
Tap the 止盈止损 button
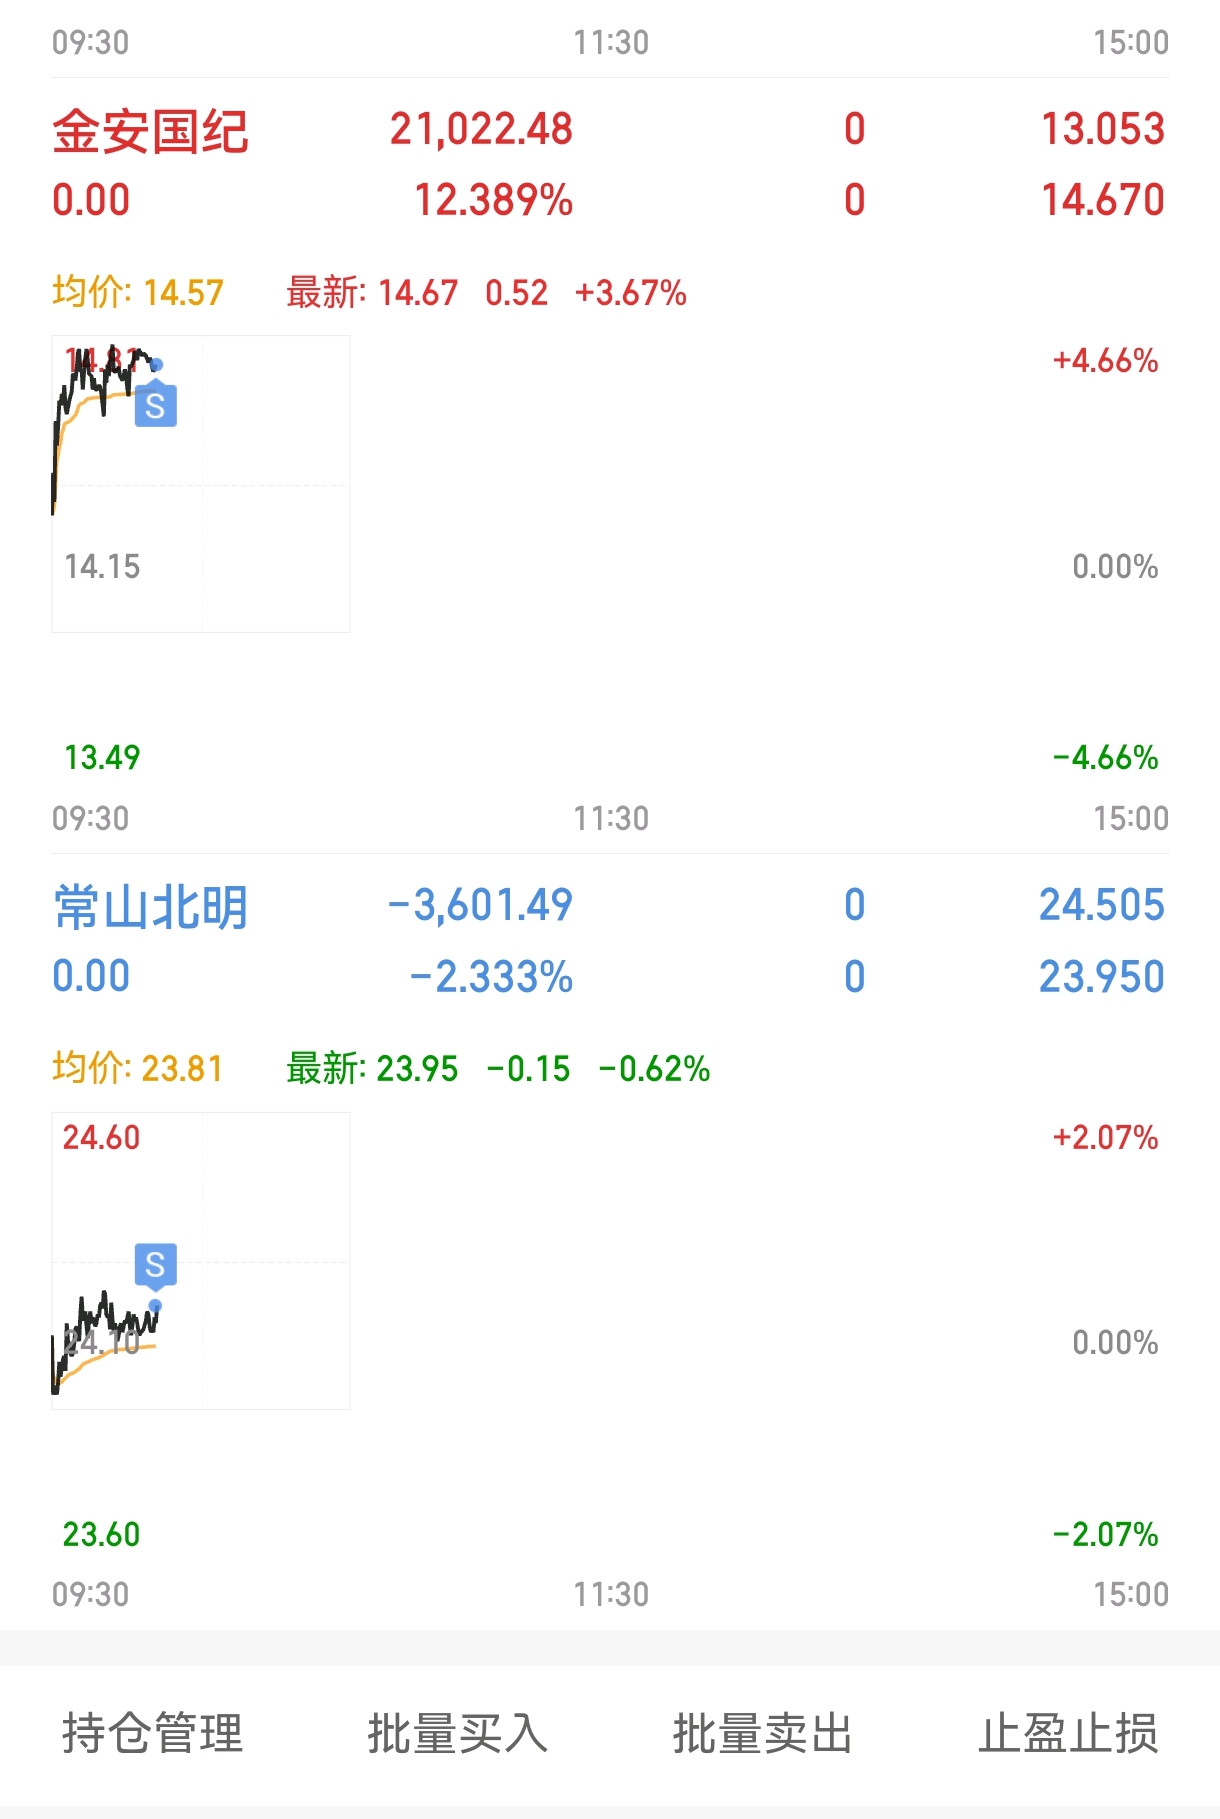pos(1068,1733)
